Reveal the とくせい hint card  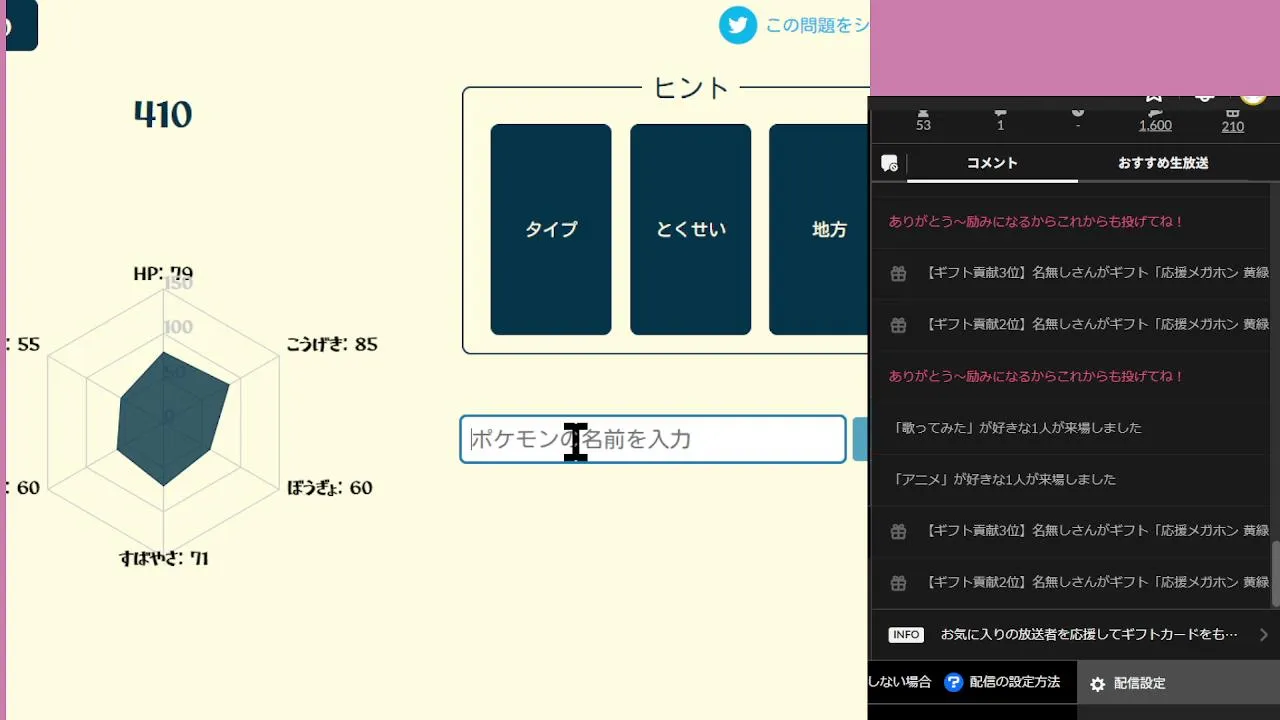tap(690, 229)
